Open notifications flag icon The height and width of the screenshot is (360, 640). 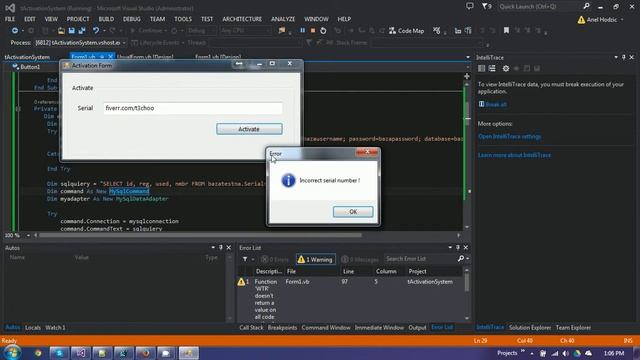pyautogui.click(x=486, y=6)
